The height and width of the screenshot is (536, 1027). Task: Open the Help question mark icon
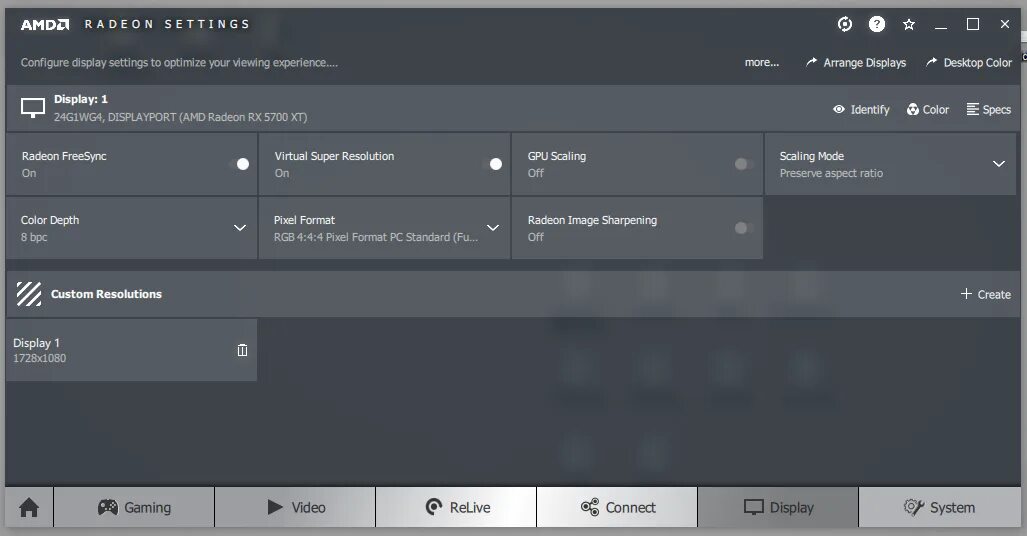876,24
